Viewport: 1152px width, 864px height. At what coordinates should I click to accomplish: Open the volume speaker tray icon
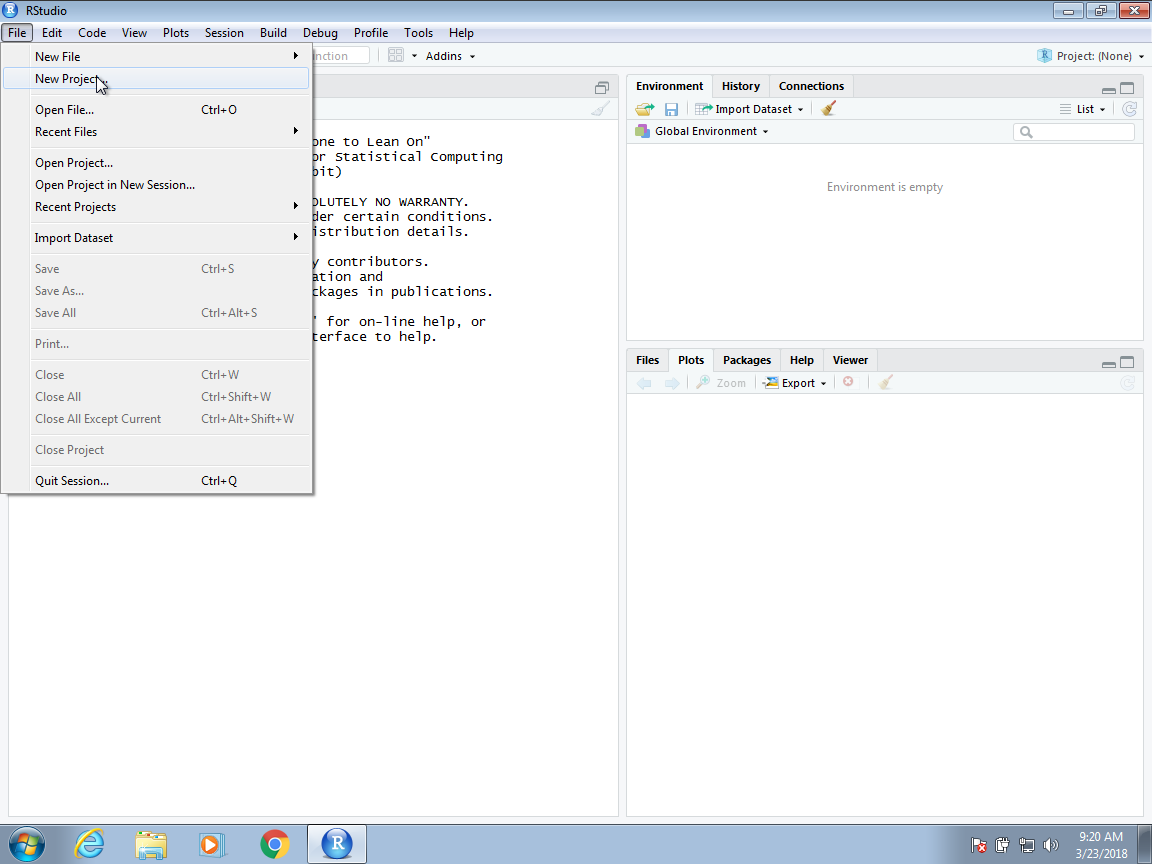(x=1051, y=845)
